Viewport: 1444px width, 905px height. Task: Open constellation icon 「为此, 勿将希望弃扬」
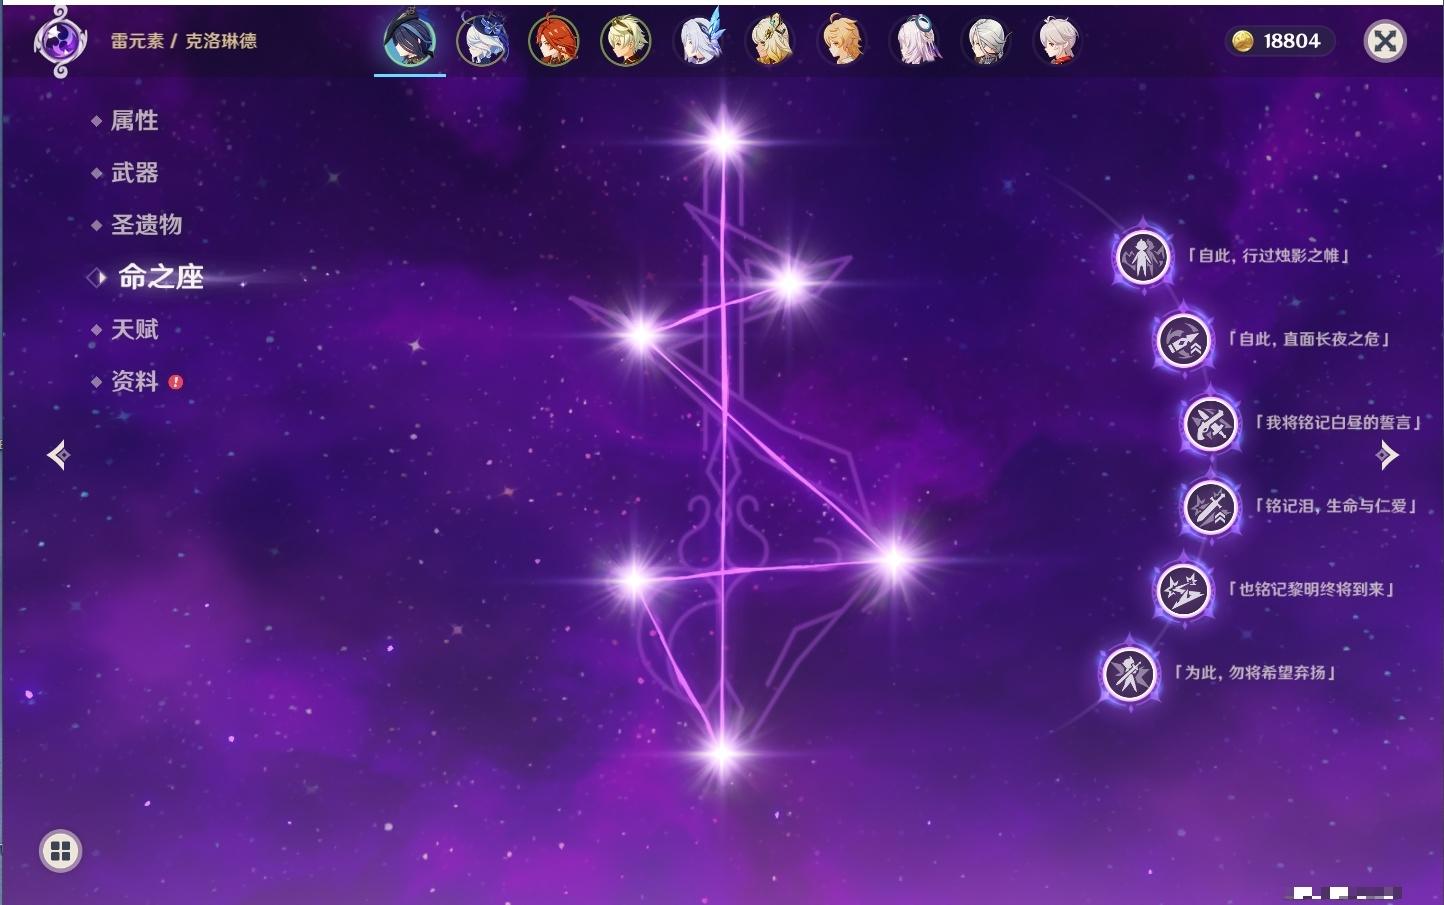tap(1129, 673)
